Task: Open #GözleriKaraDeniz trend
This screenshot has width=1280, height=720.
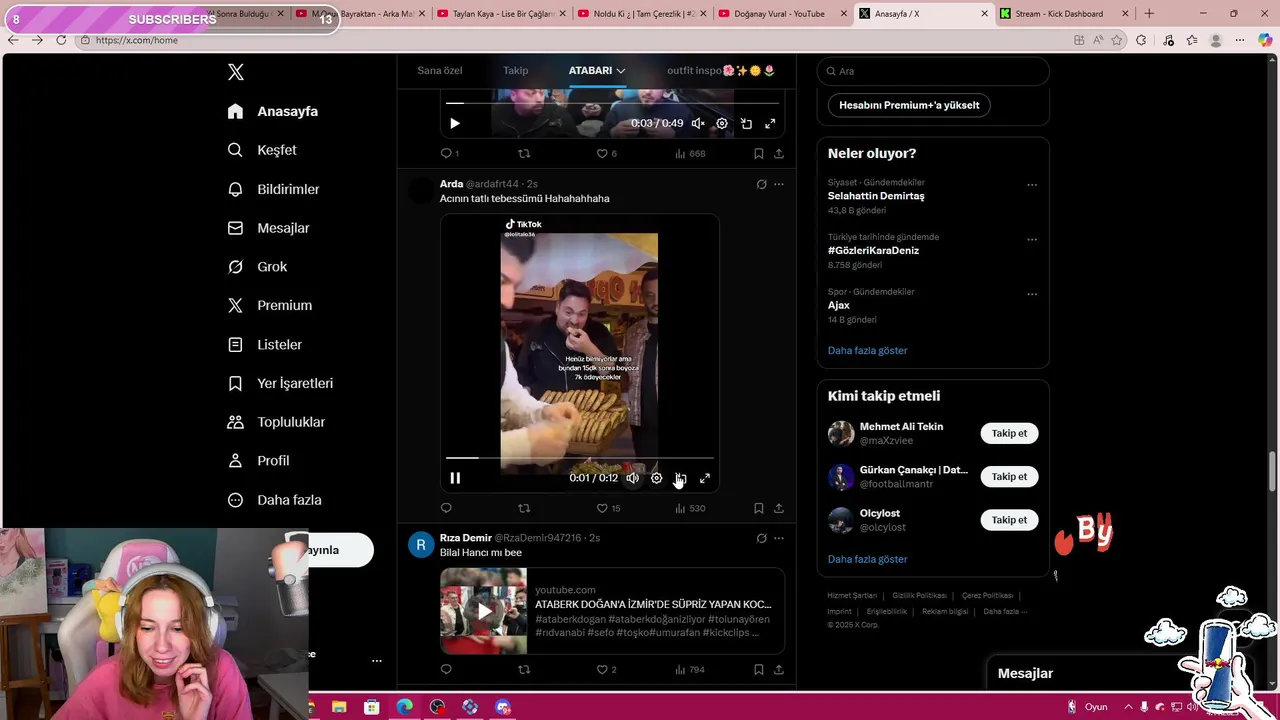Action: point(873,251)
